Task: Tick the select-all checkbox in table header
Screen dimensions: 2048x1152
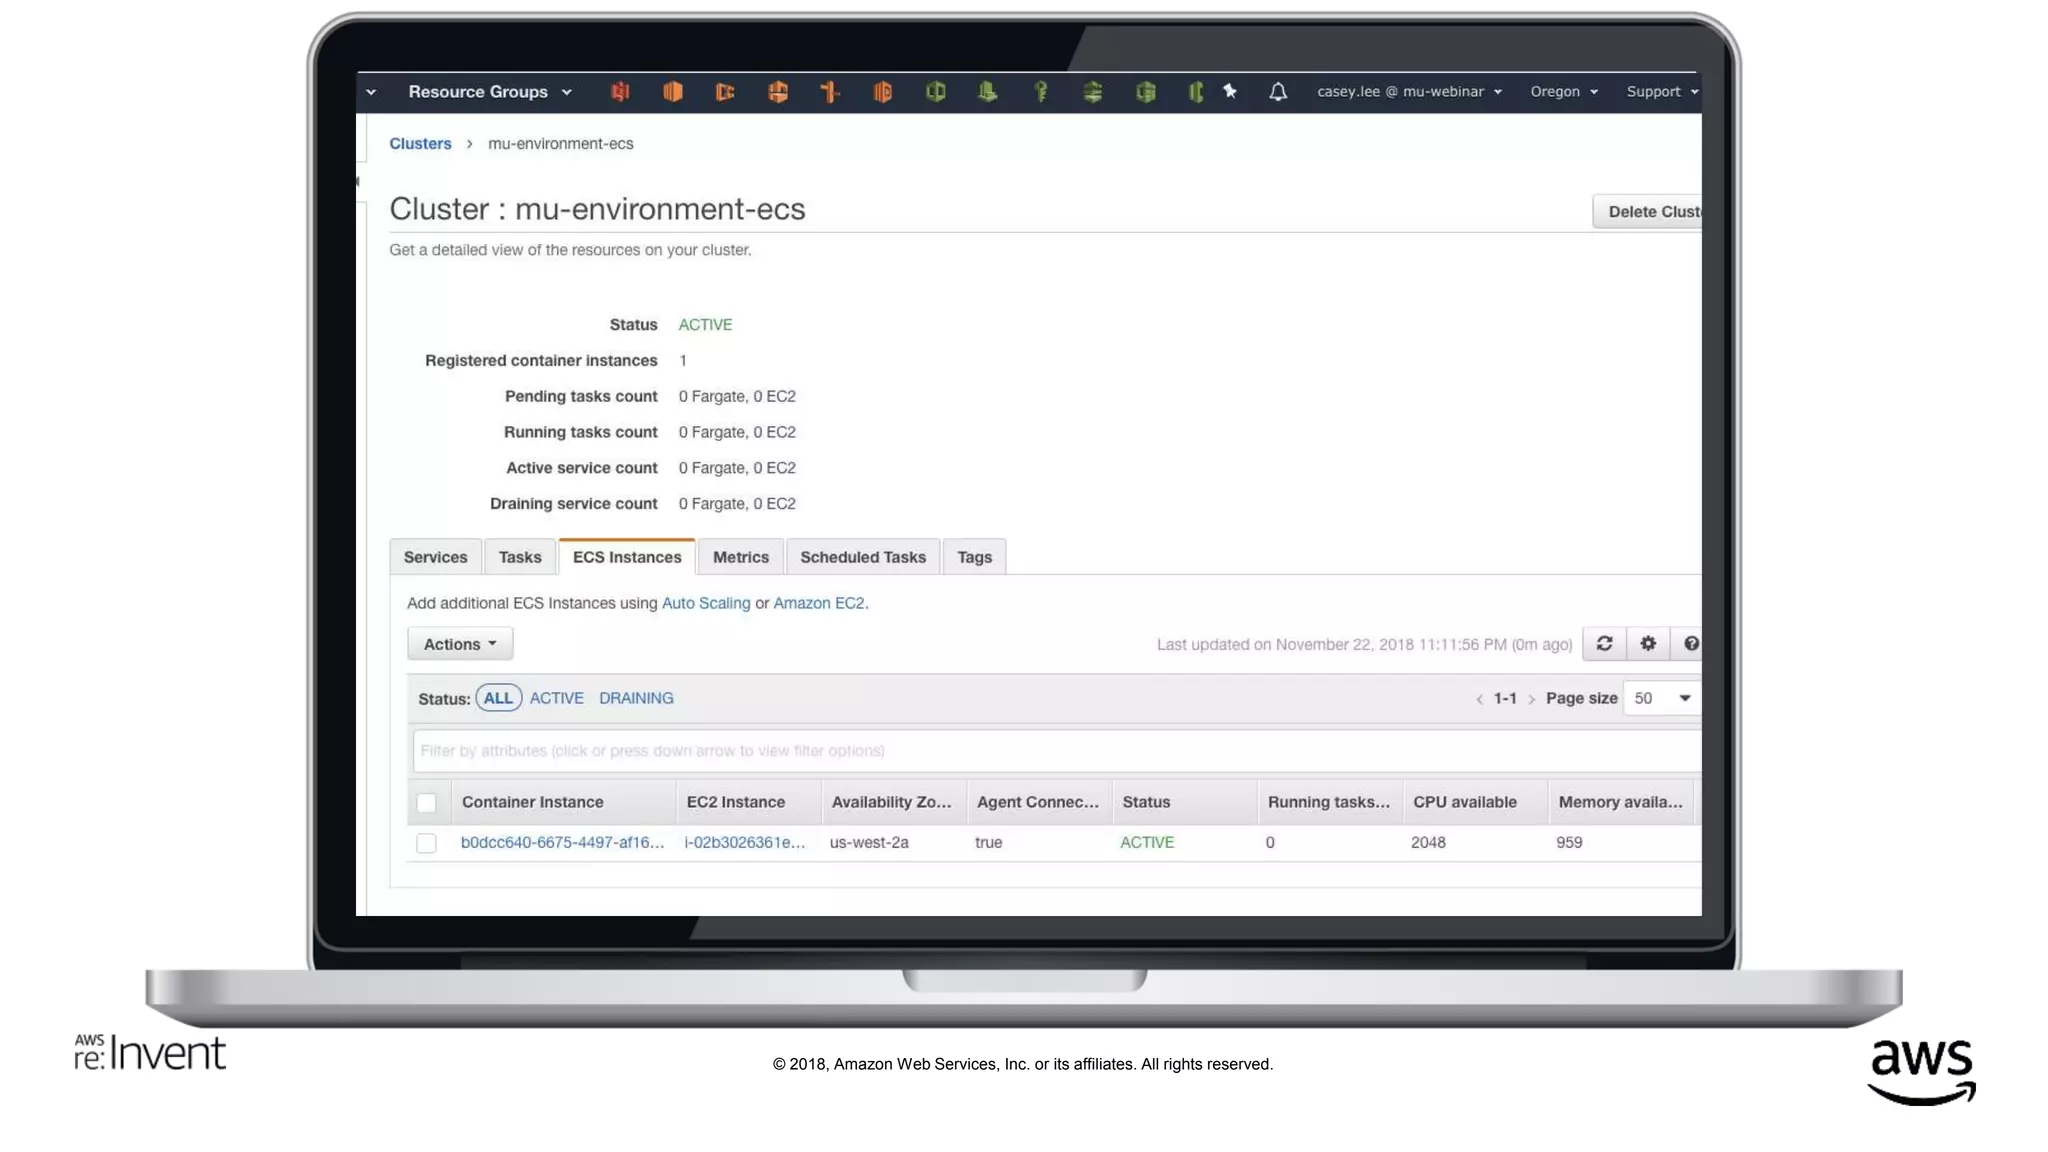Action: pyautogui.click(x=426, y=803)
